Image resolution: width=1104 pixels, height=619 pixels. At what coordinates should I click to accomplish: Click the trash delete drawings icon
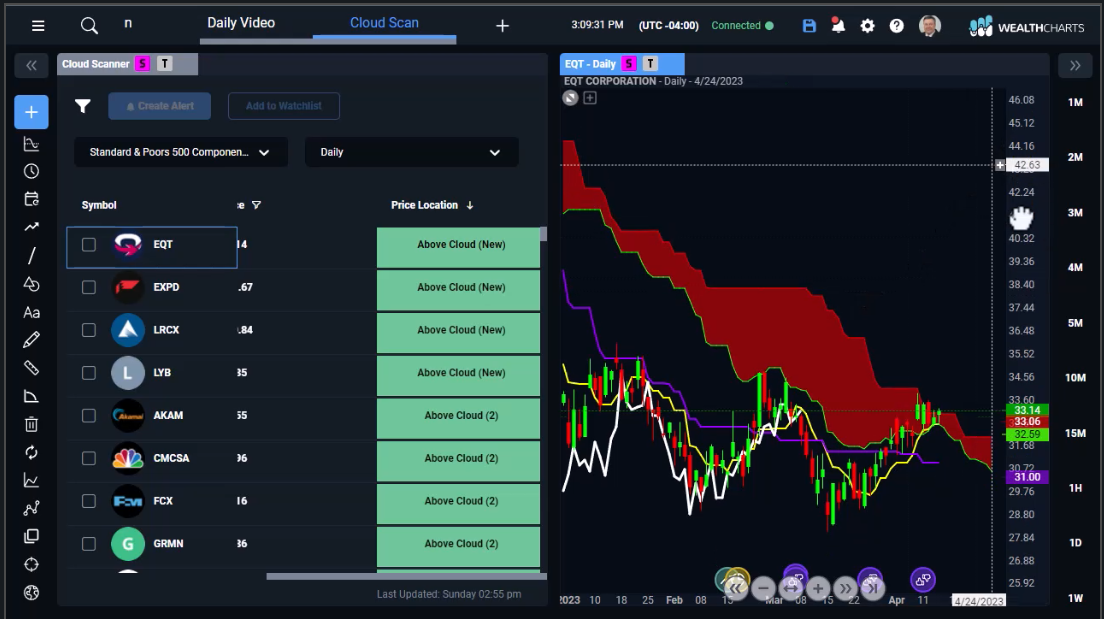pos(31,424)
